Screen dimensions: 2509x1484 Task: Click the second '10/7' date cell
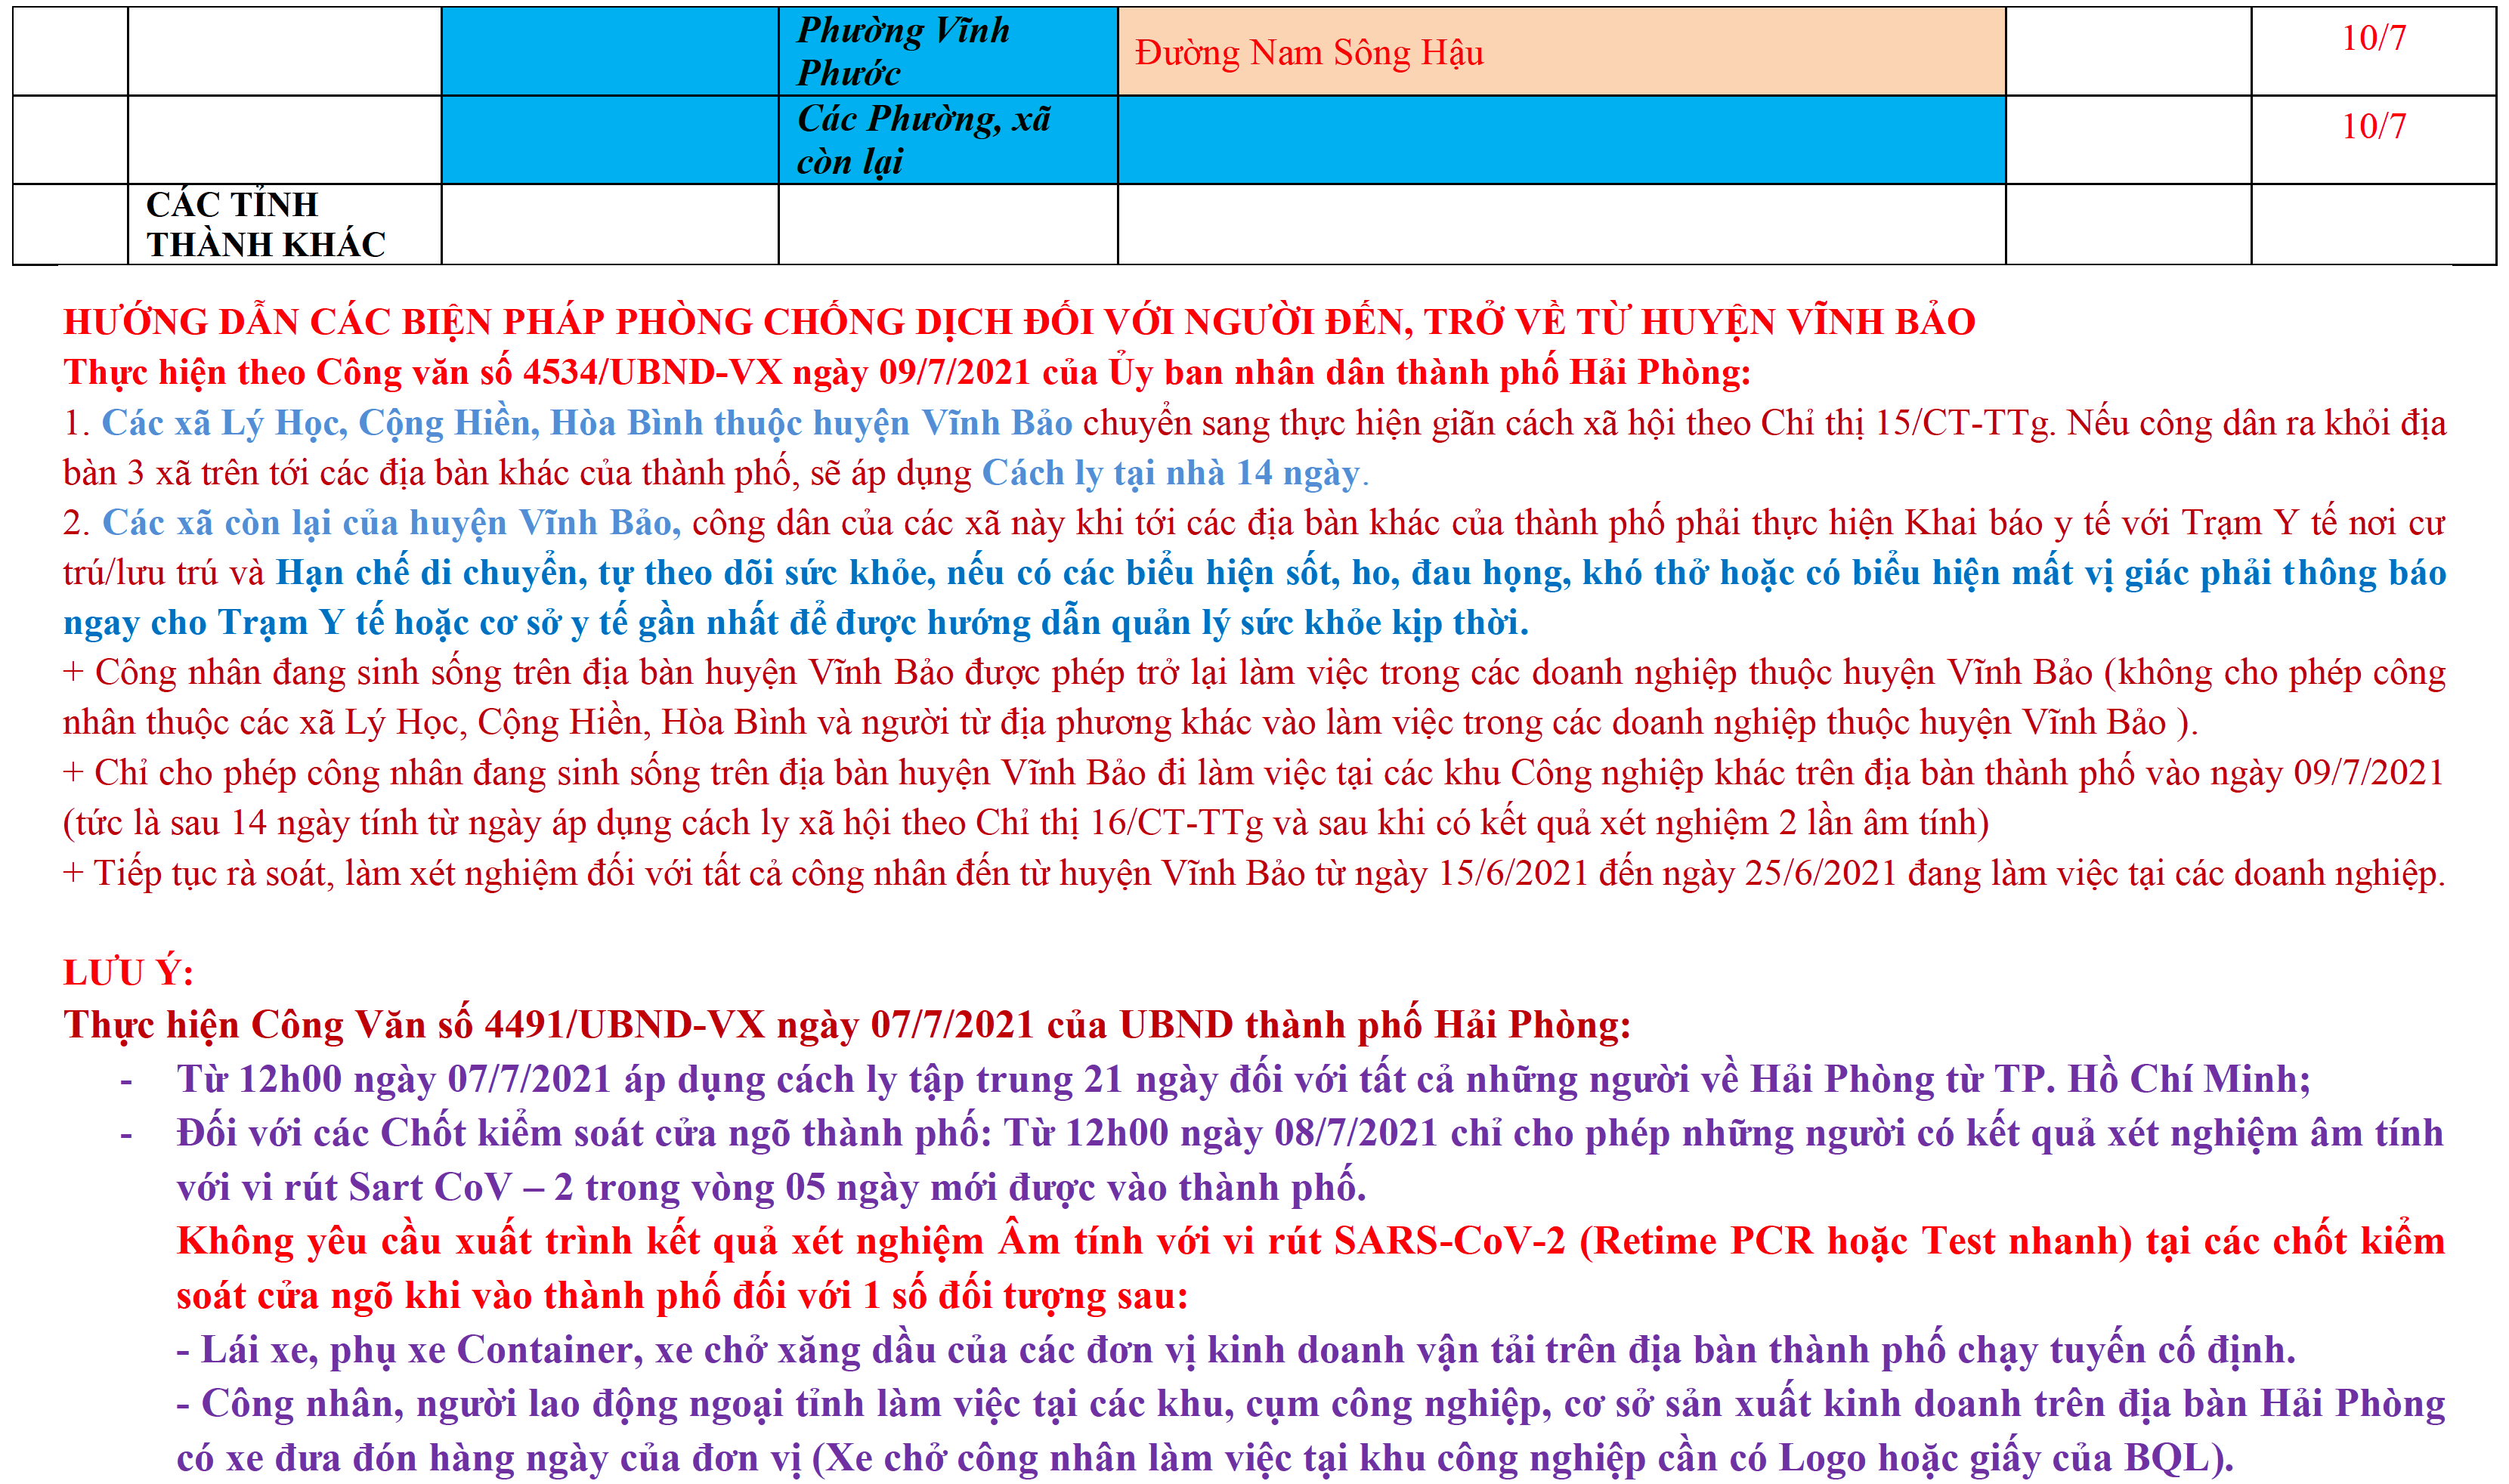tap(2372, 126)
